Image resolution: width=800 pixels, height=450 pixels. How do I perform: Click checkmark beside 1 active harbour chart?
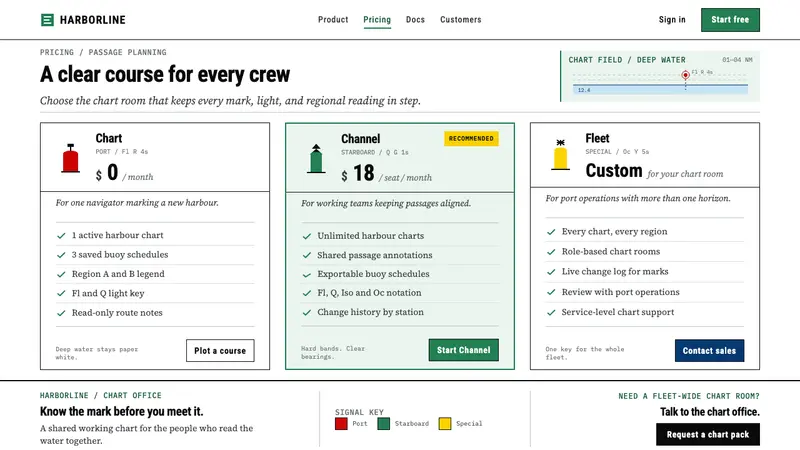[61, 236]
